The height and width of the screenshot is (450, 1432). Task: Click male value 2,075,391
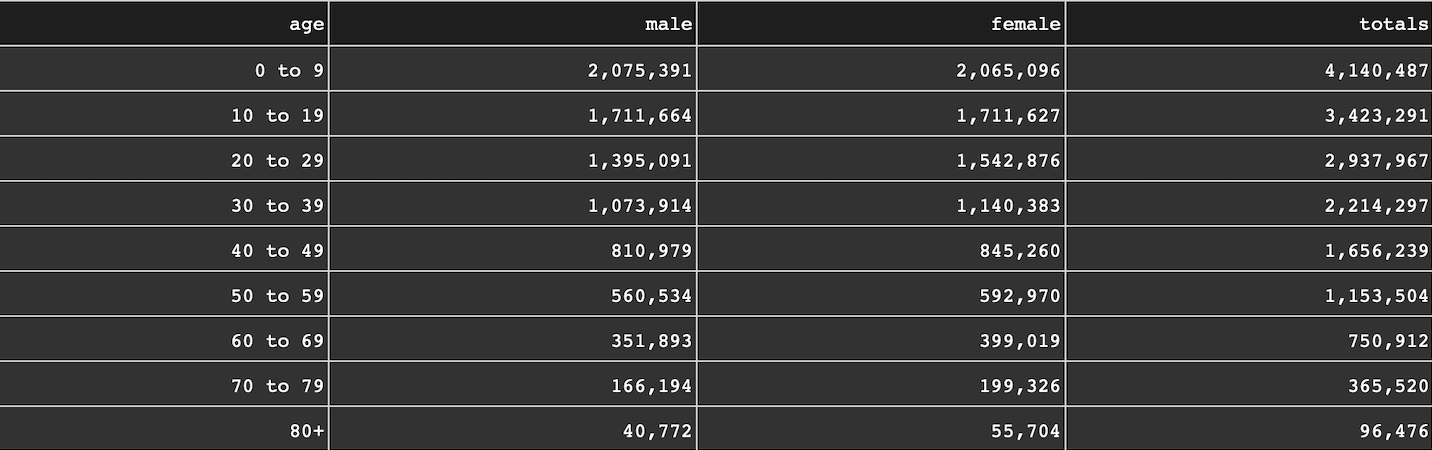tap(640, 71)
